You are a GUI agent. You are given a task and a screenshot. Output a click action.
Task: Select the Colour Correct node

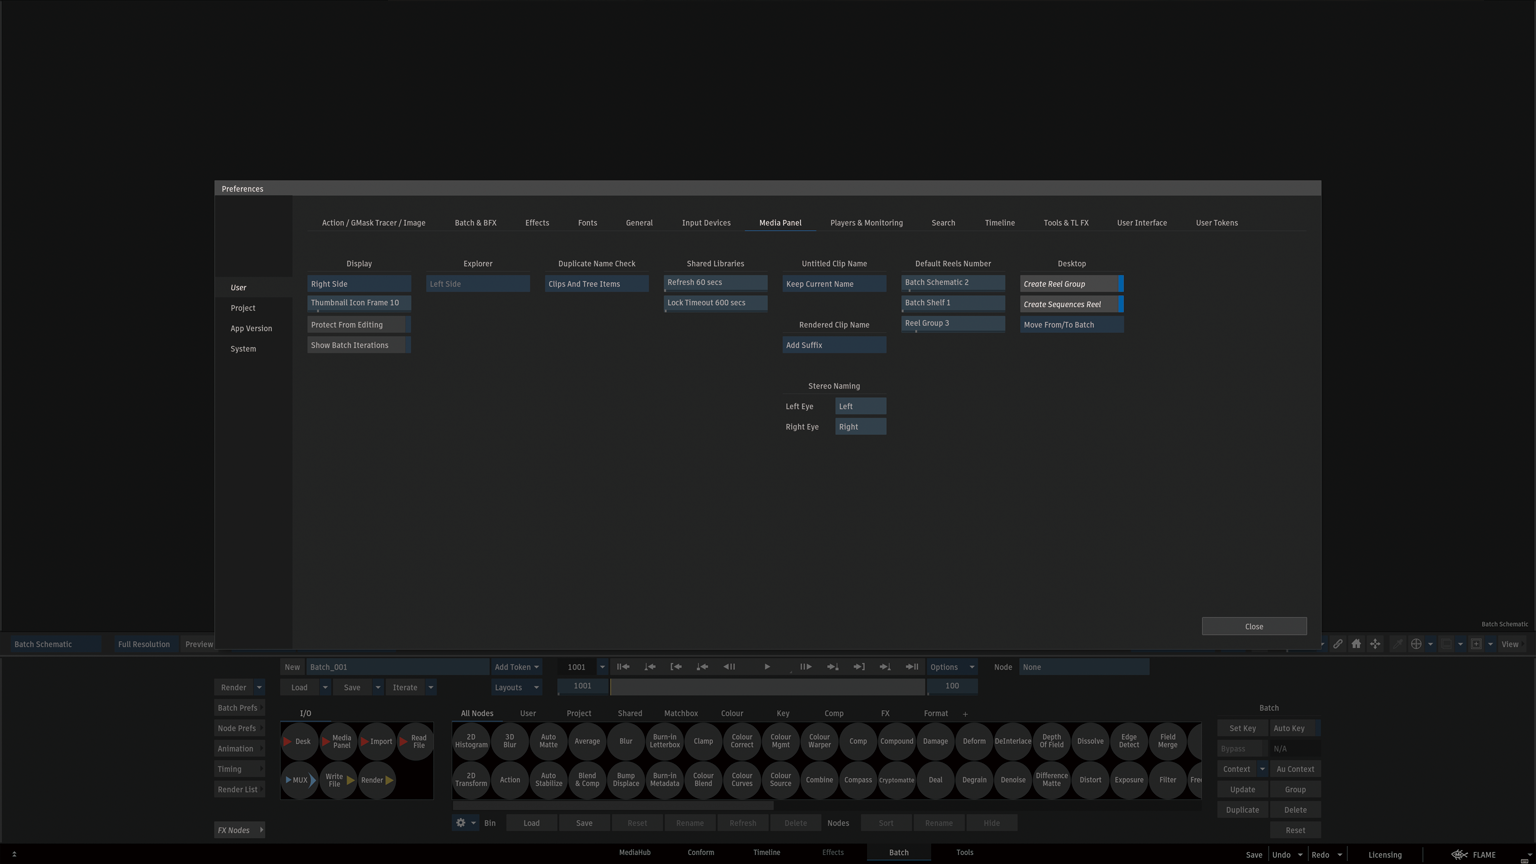742,741
